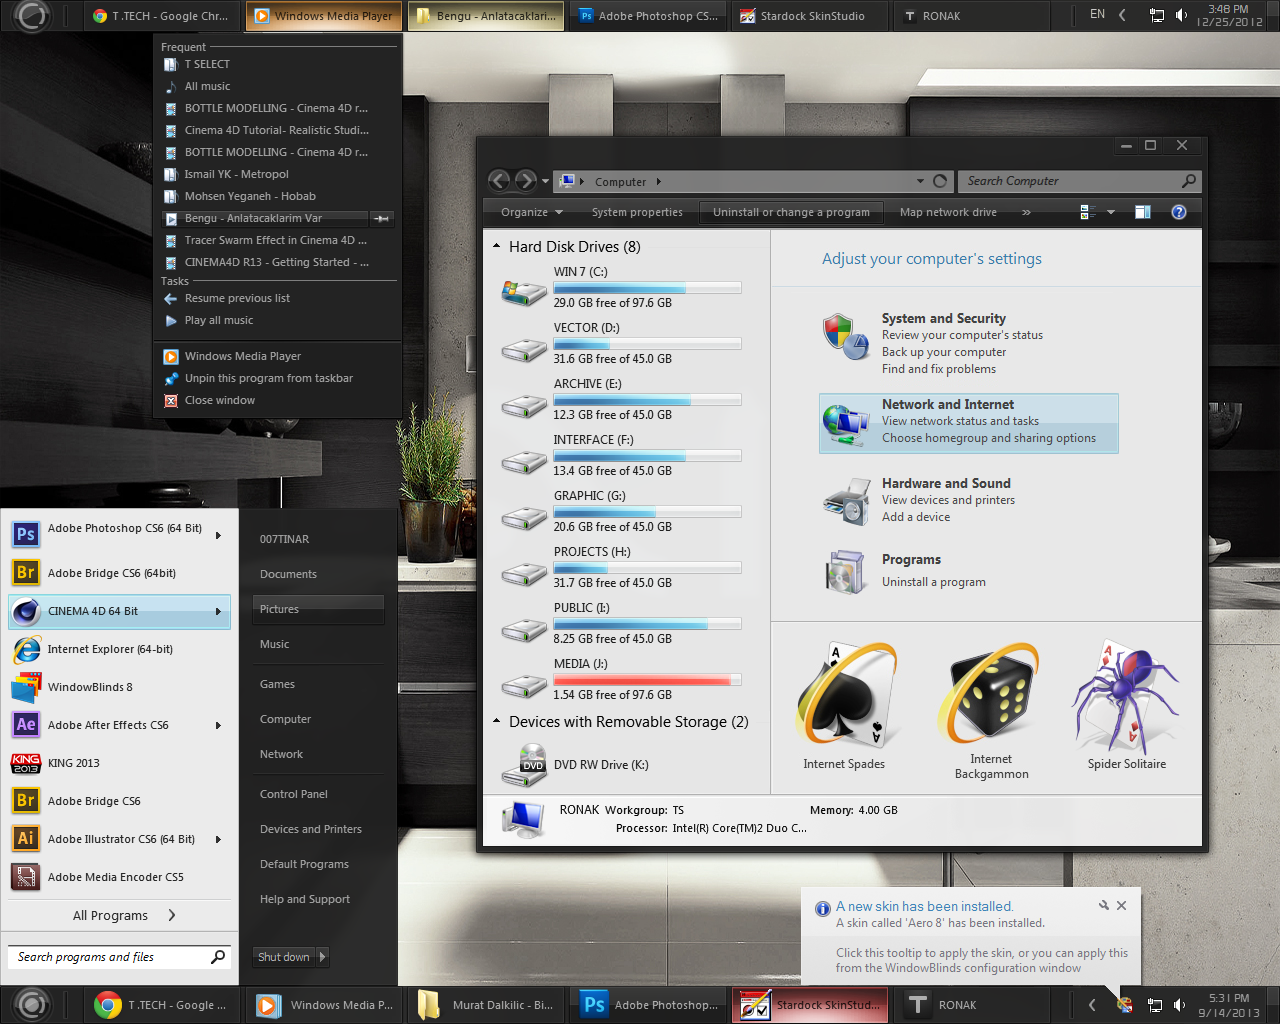
Task: Open address bar history dropdown arrow
Action: (x=920, y=181)
